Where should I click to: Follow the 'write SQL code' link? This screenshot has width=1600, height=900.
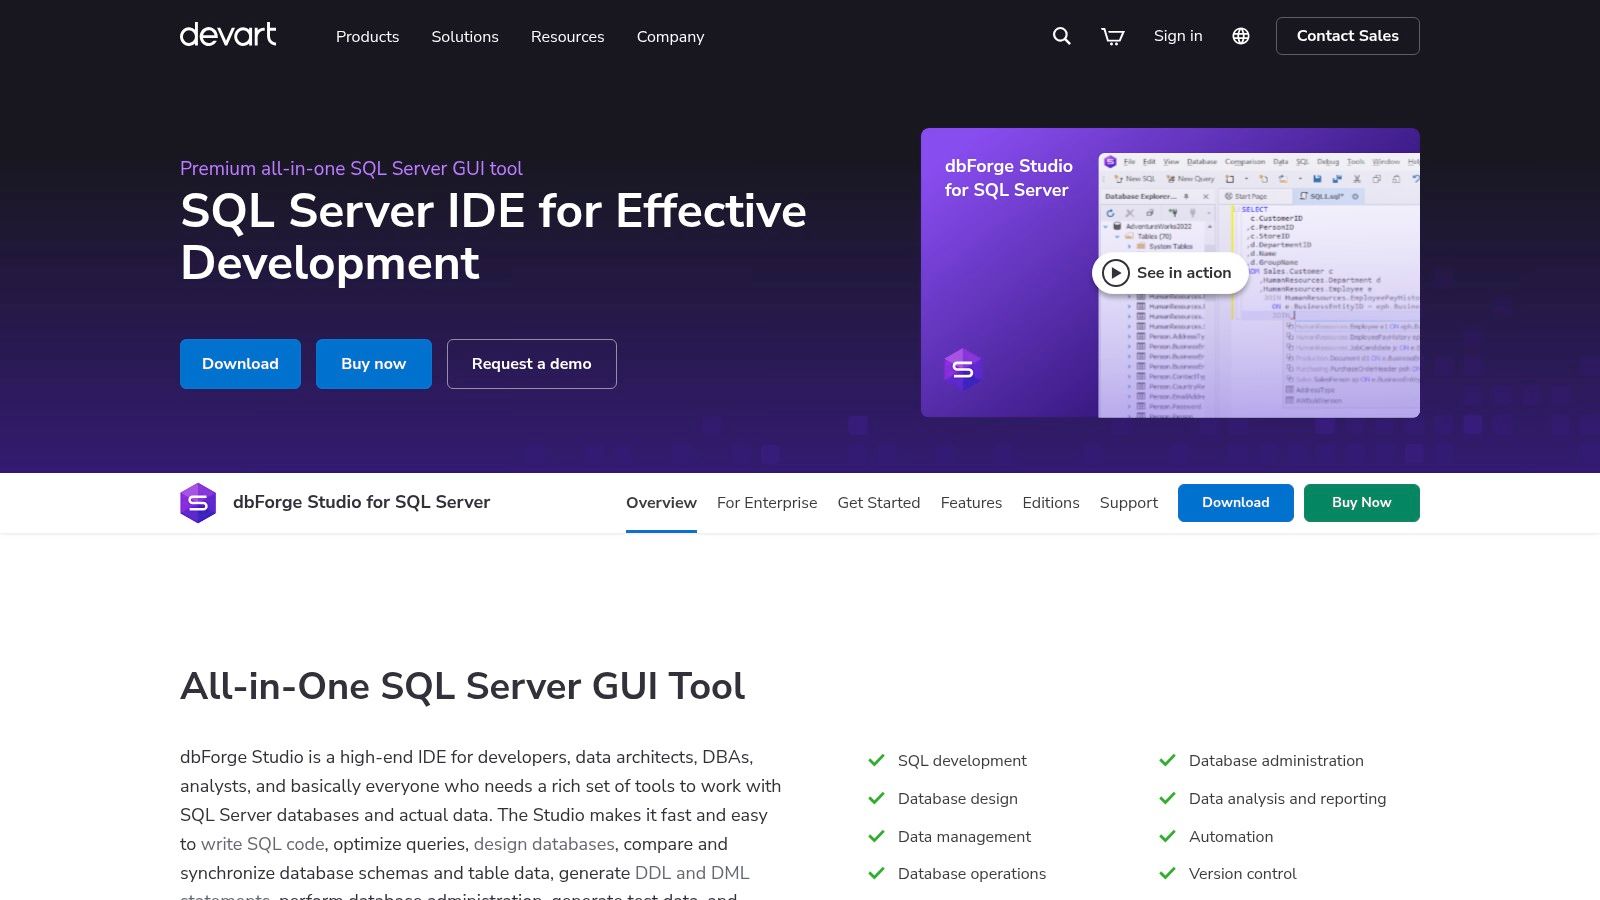coord(262,844)
